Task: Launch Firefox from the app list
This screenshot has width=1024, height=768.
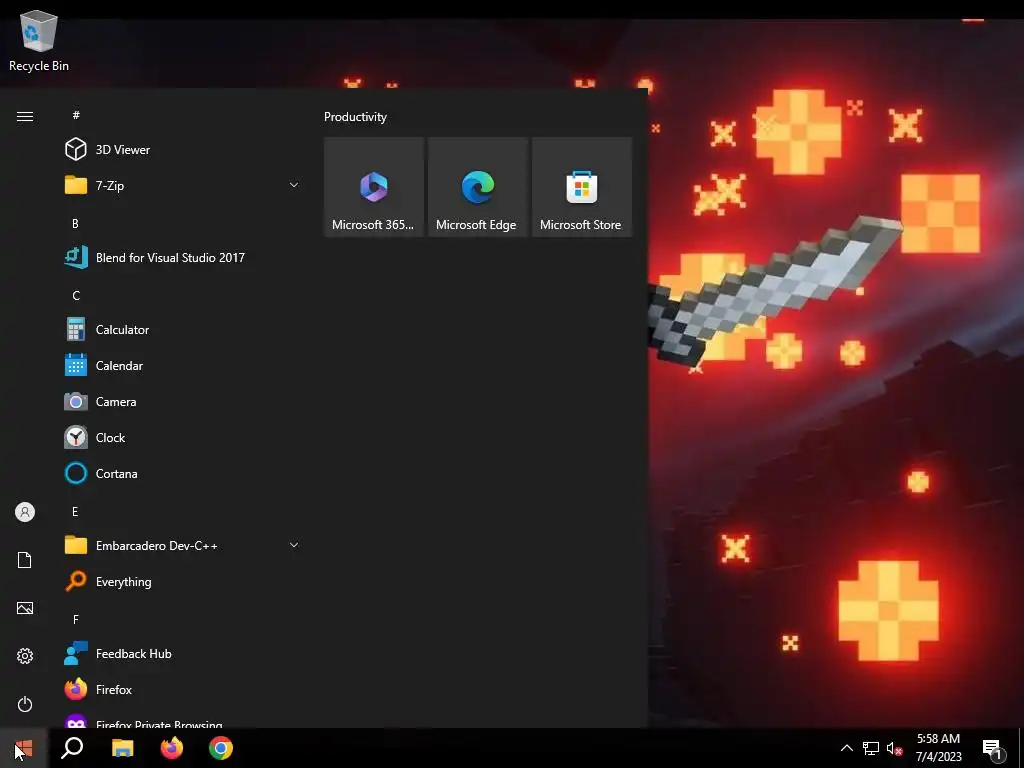Action: point(180,690)
